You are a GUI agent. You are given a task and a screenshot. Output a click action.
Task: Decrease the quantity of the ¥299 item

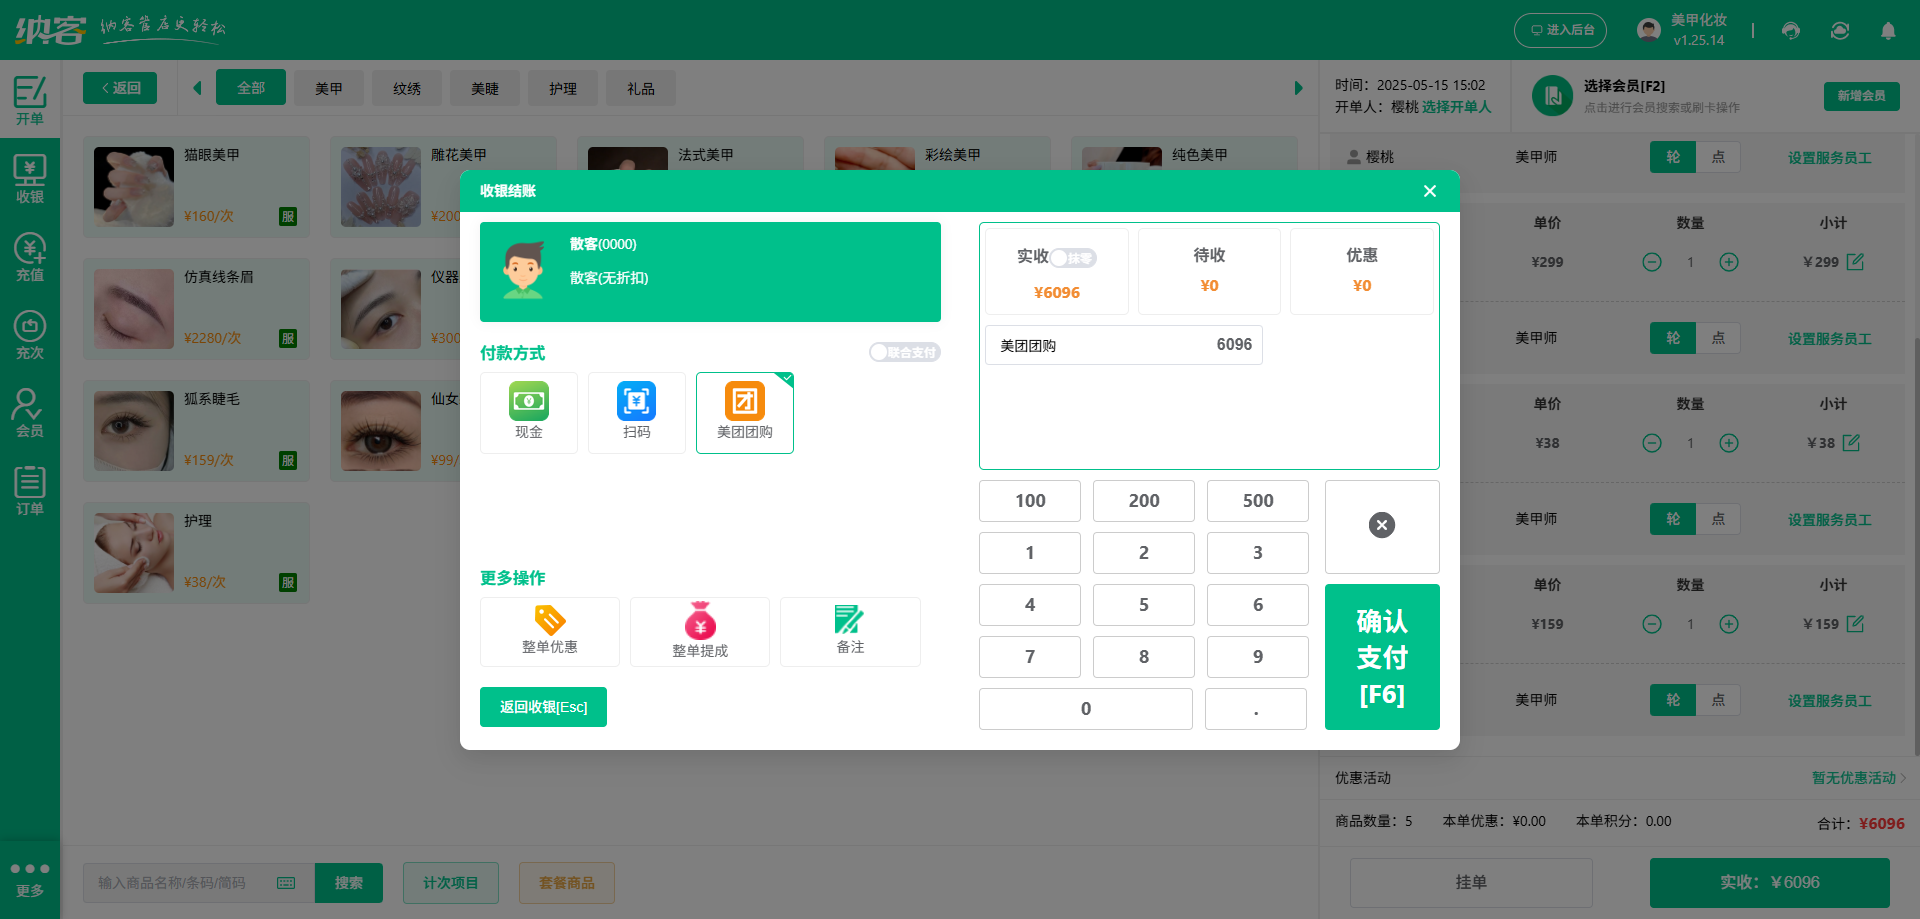pos(1652,262)
